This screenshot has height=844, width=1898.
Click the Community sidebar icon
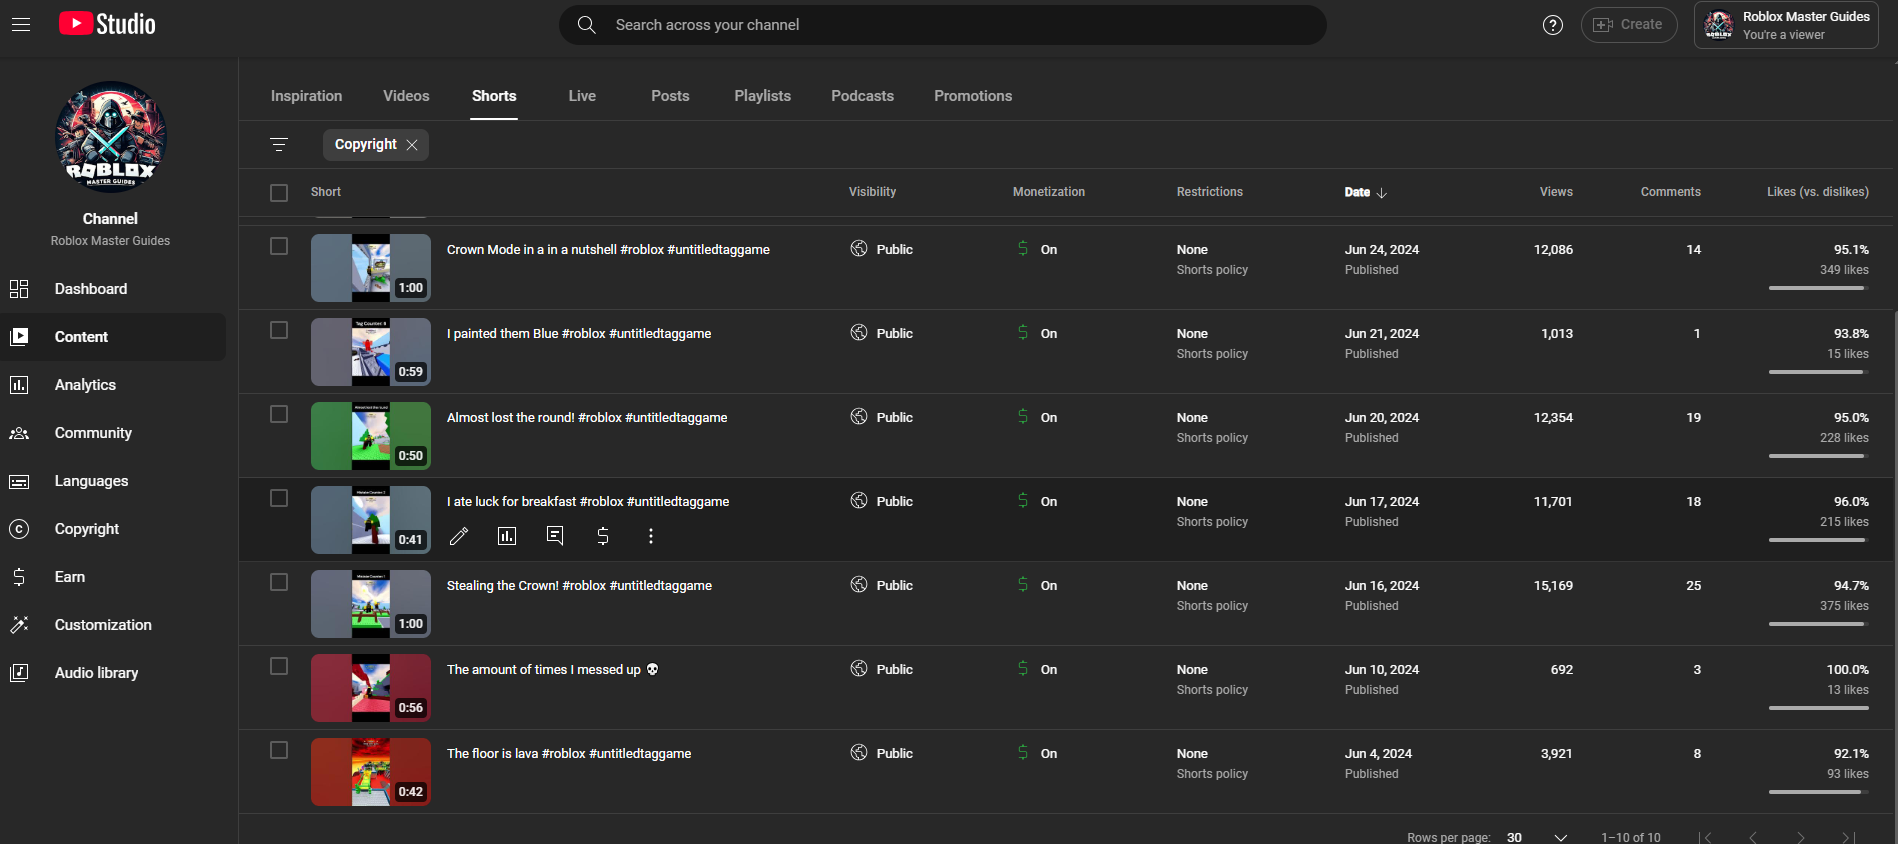[19, 433]
